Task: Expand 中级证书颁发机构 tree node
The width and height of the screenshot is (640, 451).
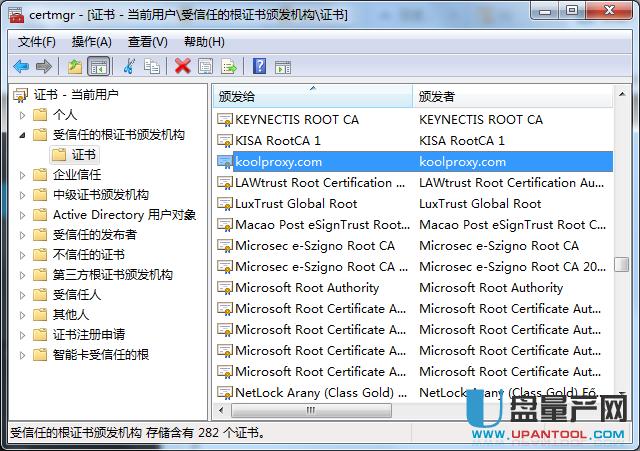Action: pos(22,195)
